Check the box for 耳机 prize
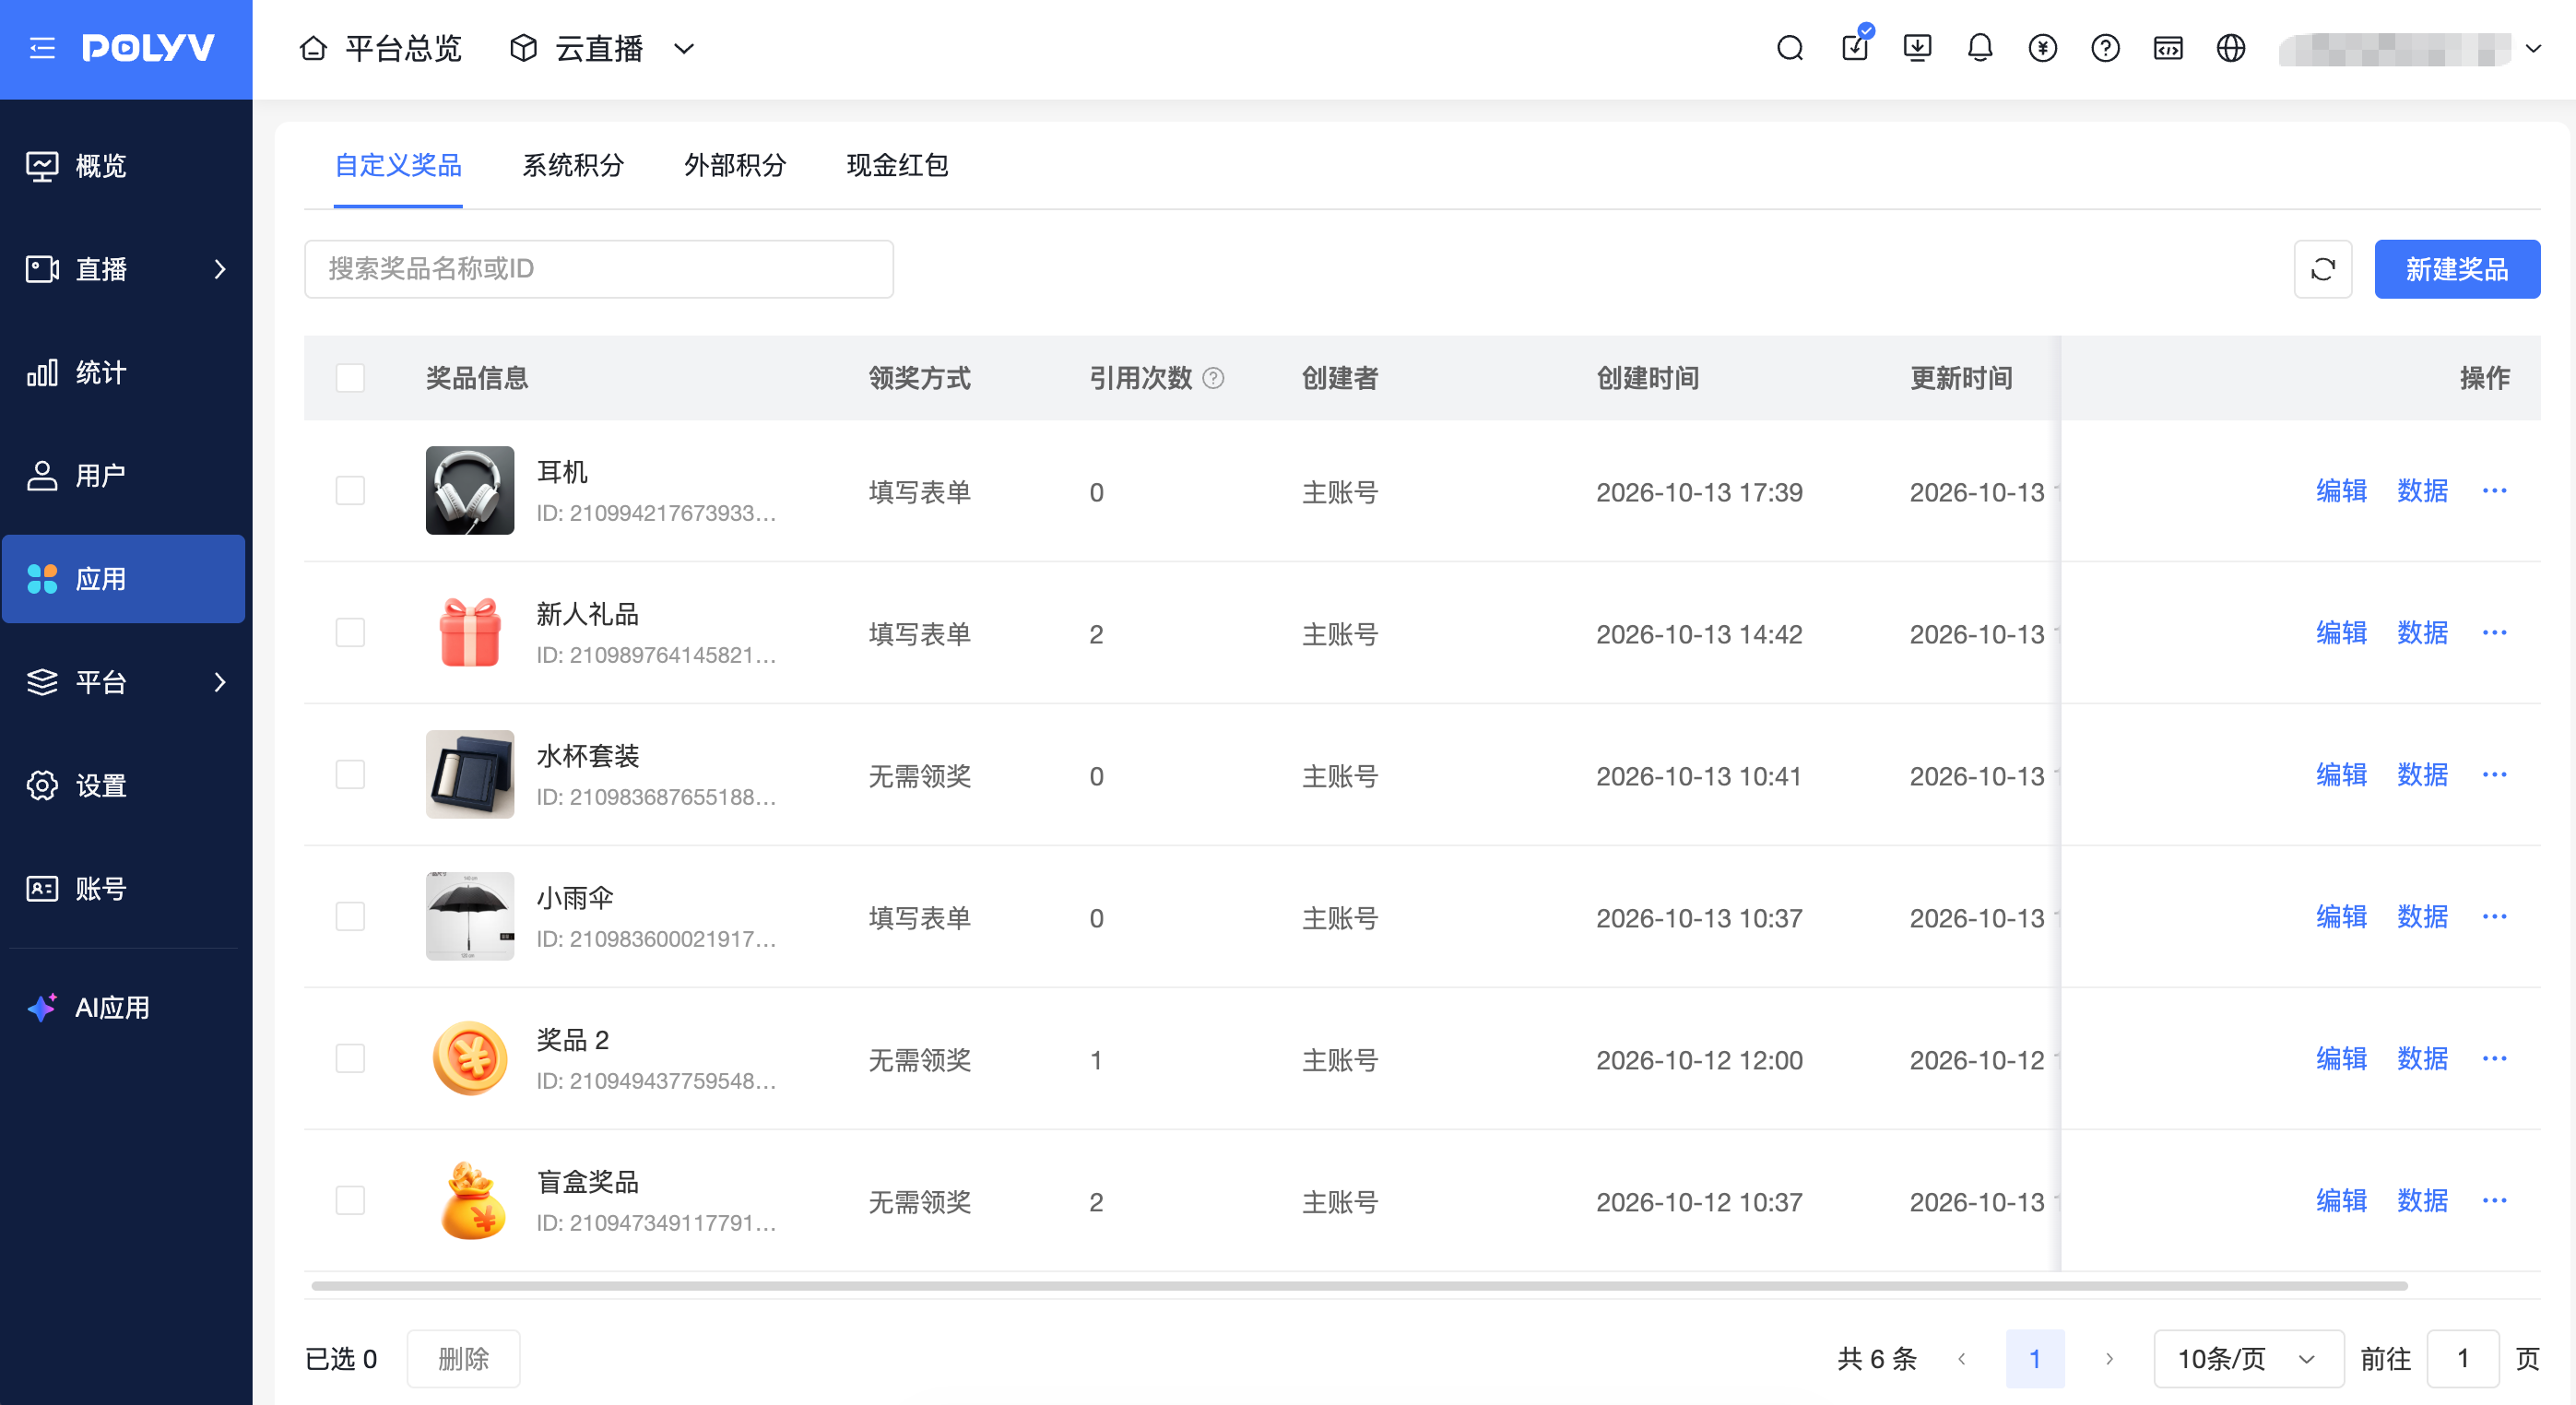2576x1405 pixels. 350,491
